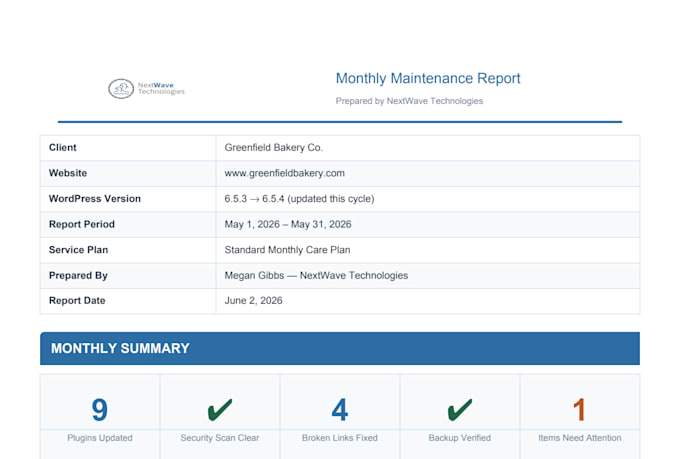Select 'WordPress Version' row label
The width and height of the screenshot is (680, 459).
pos(95,199)
